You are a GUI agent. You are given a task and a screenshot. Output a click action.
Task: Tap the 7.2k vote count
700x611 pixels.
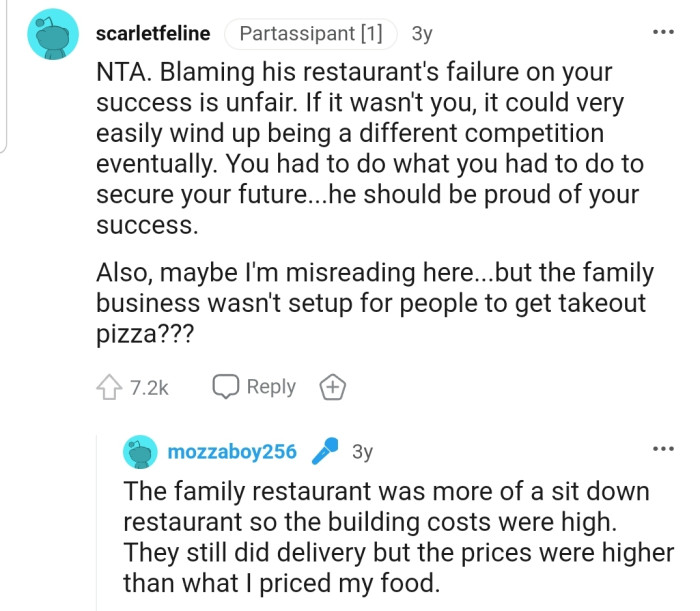(149, 387)
